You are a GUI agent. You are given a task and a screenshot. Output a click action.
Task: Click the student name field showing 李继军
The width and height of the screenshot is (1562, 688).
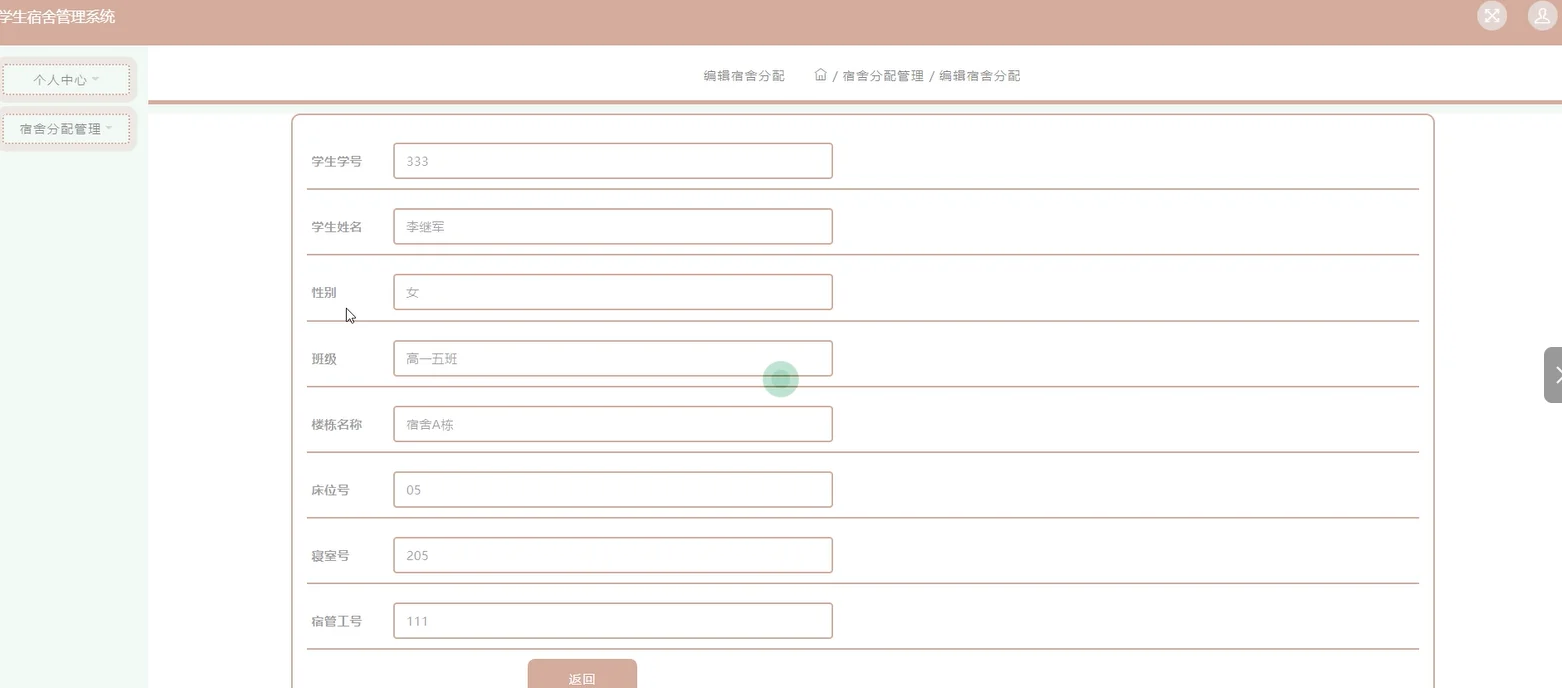pos(612,226)
